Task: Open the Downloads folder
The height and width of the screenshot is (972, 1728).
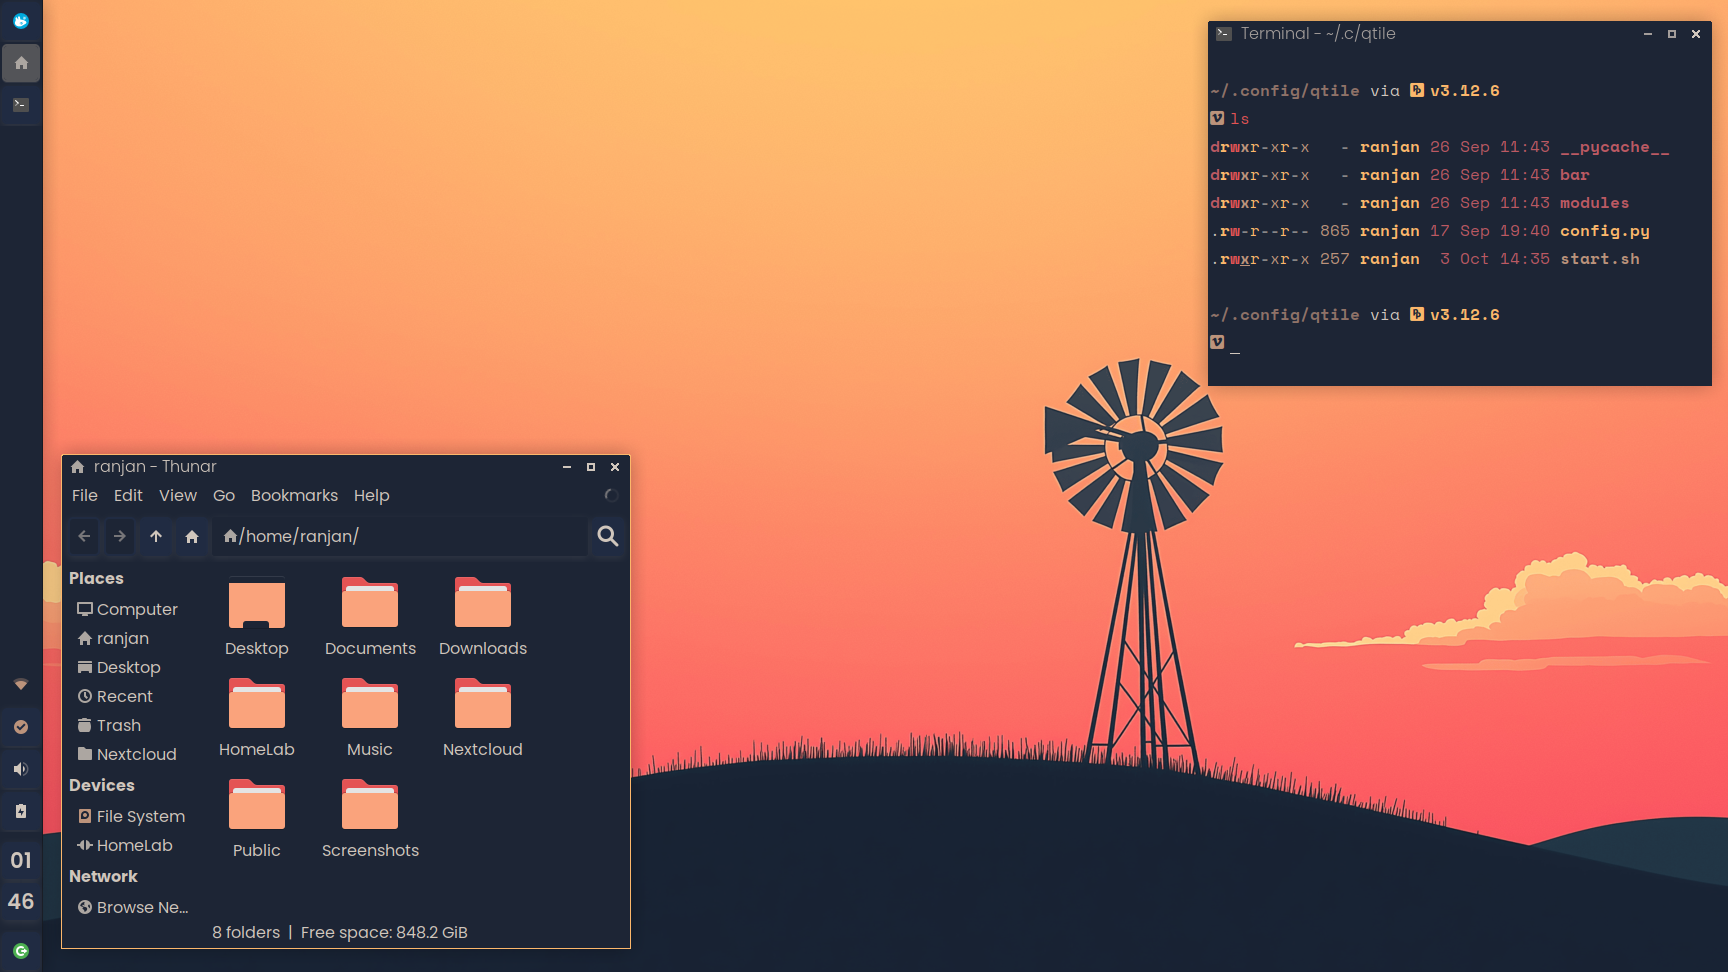Action: [482, 603]
